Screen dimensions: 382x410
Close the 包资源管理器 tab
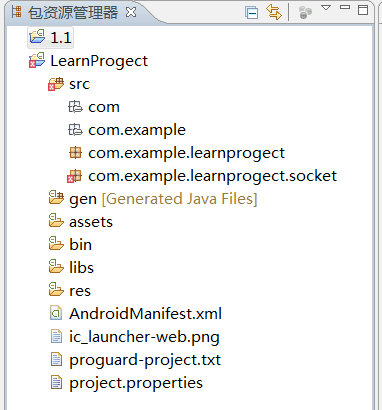click(131, 13)
